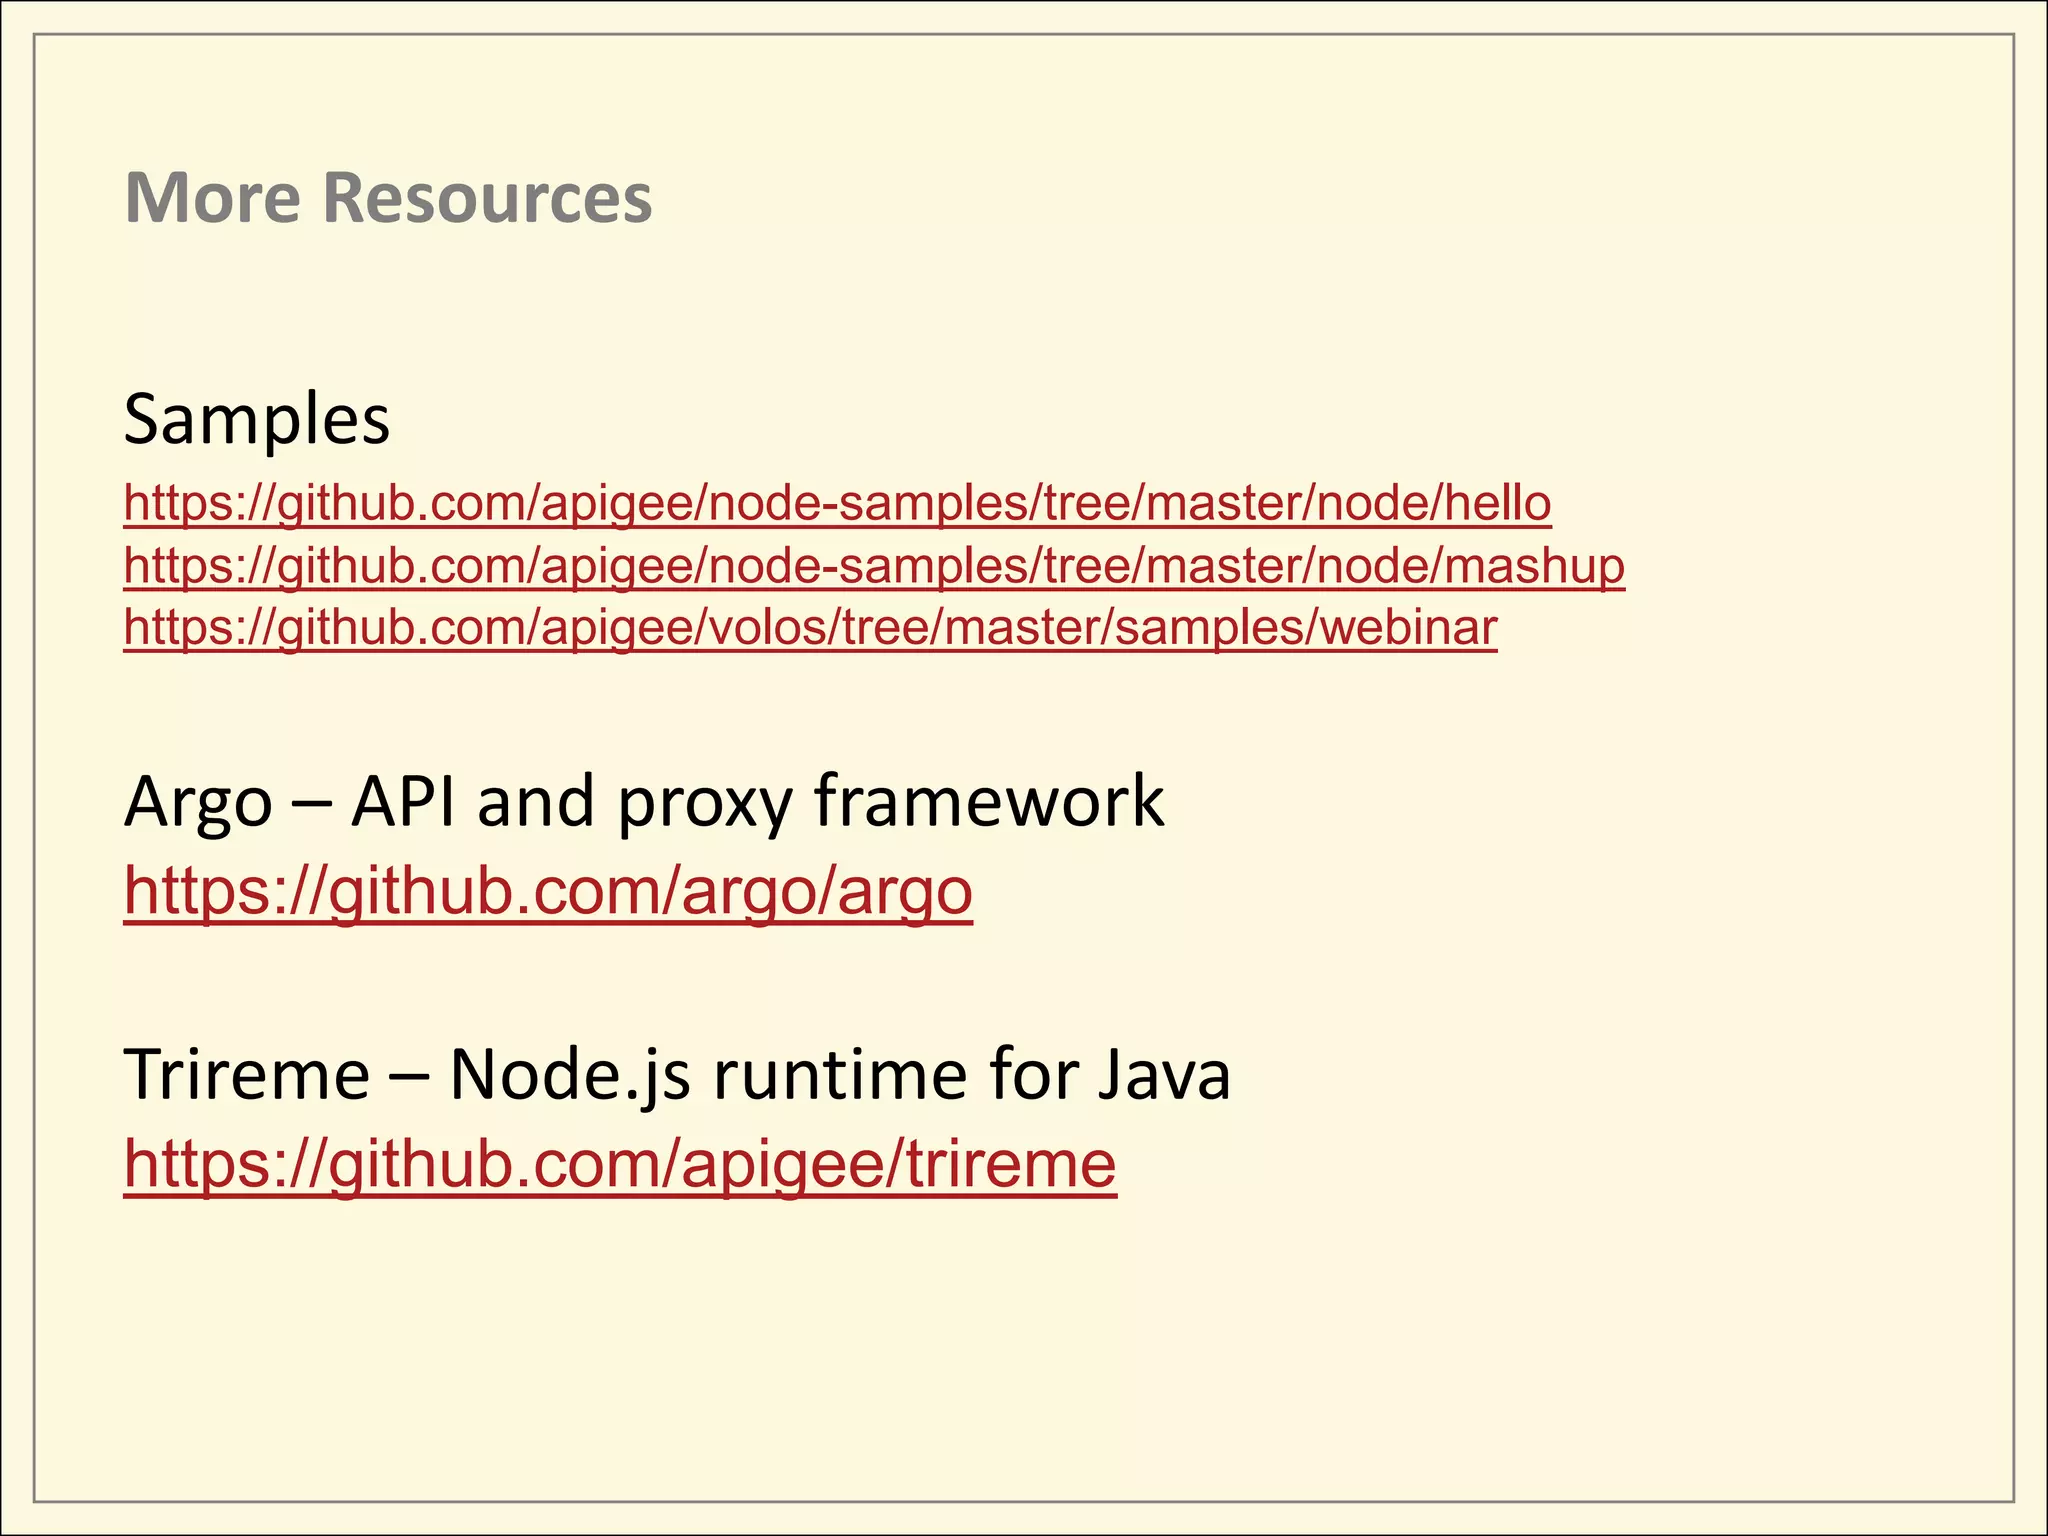Click 'Trireme – Node.js runtime for Java' text
Screen dimensions: 2048x1536
coord(677,1075)
